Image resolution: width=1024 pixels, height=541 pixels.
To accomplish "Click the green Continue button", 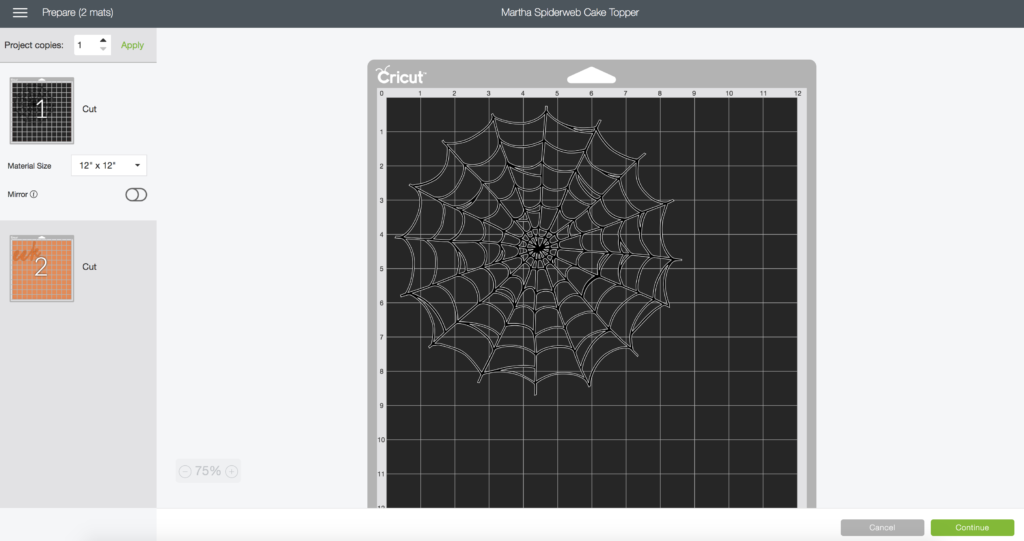I will (x=972, y=527).
